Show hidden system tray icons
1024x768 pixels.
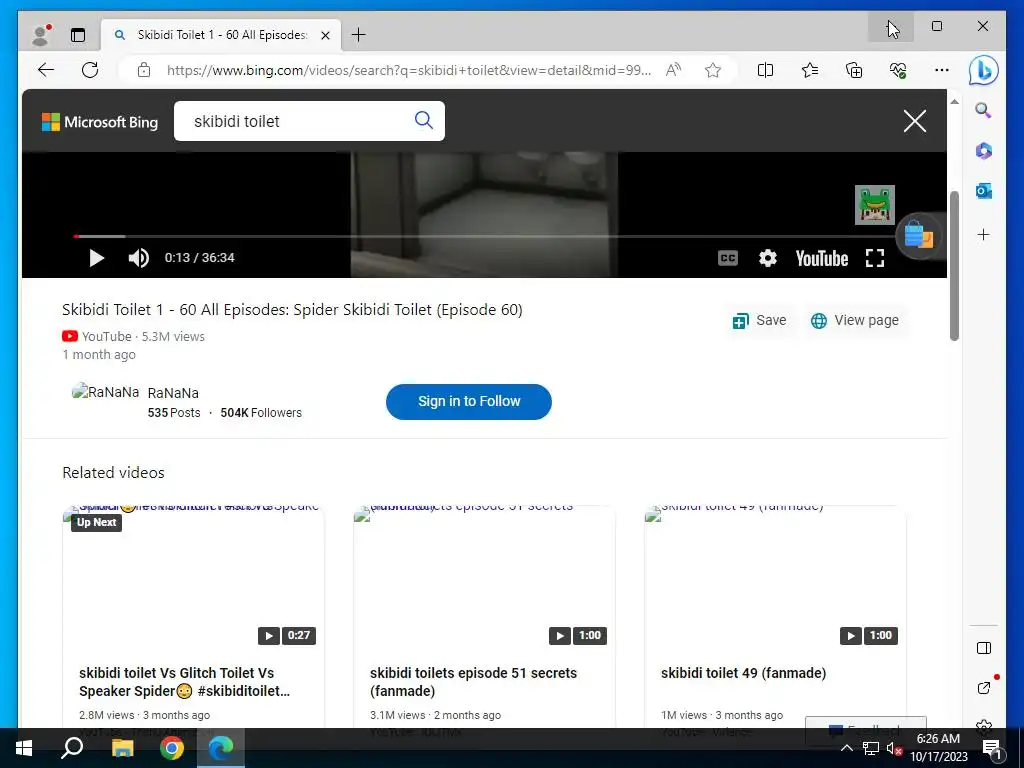click(x=846, y=748)
